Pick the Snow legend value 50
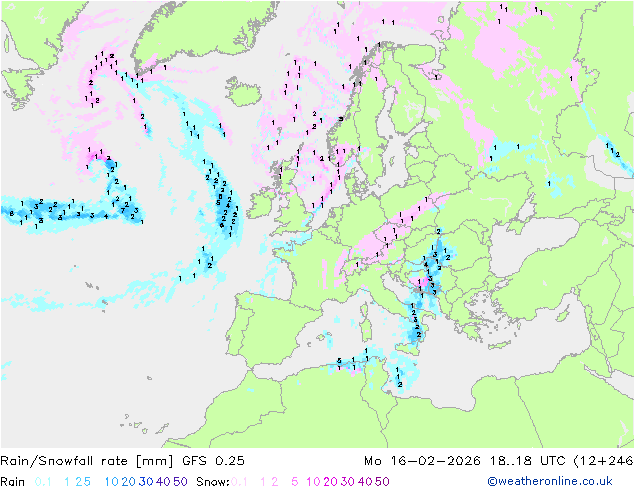 click(383, 482)
